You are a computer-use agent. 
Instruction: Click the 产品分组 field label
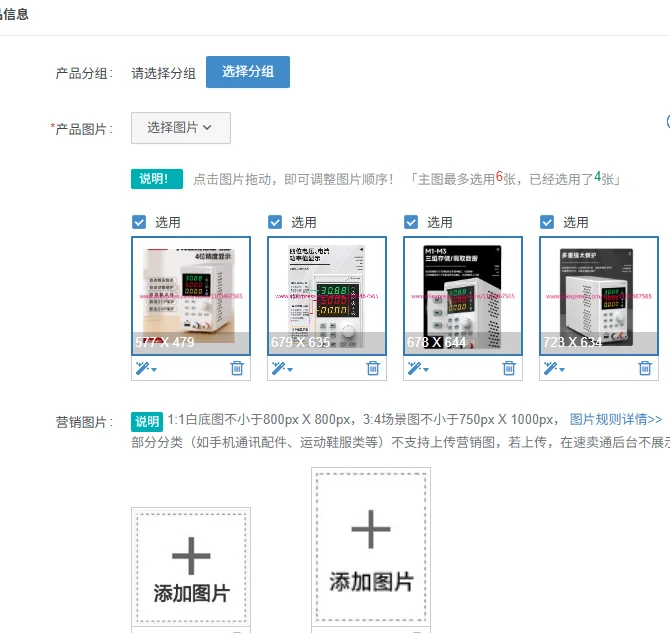pos(85,73)
